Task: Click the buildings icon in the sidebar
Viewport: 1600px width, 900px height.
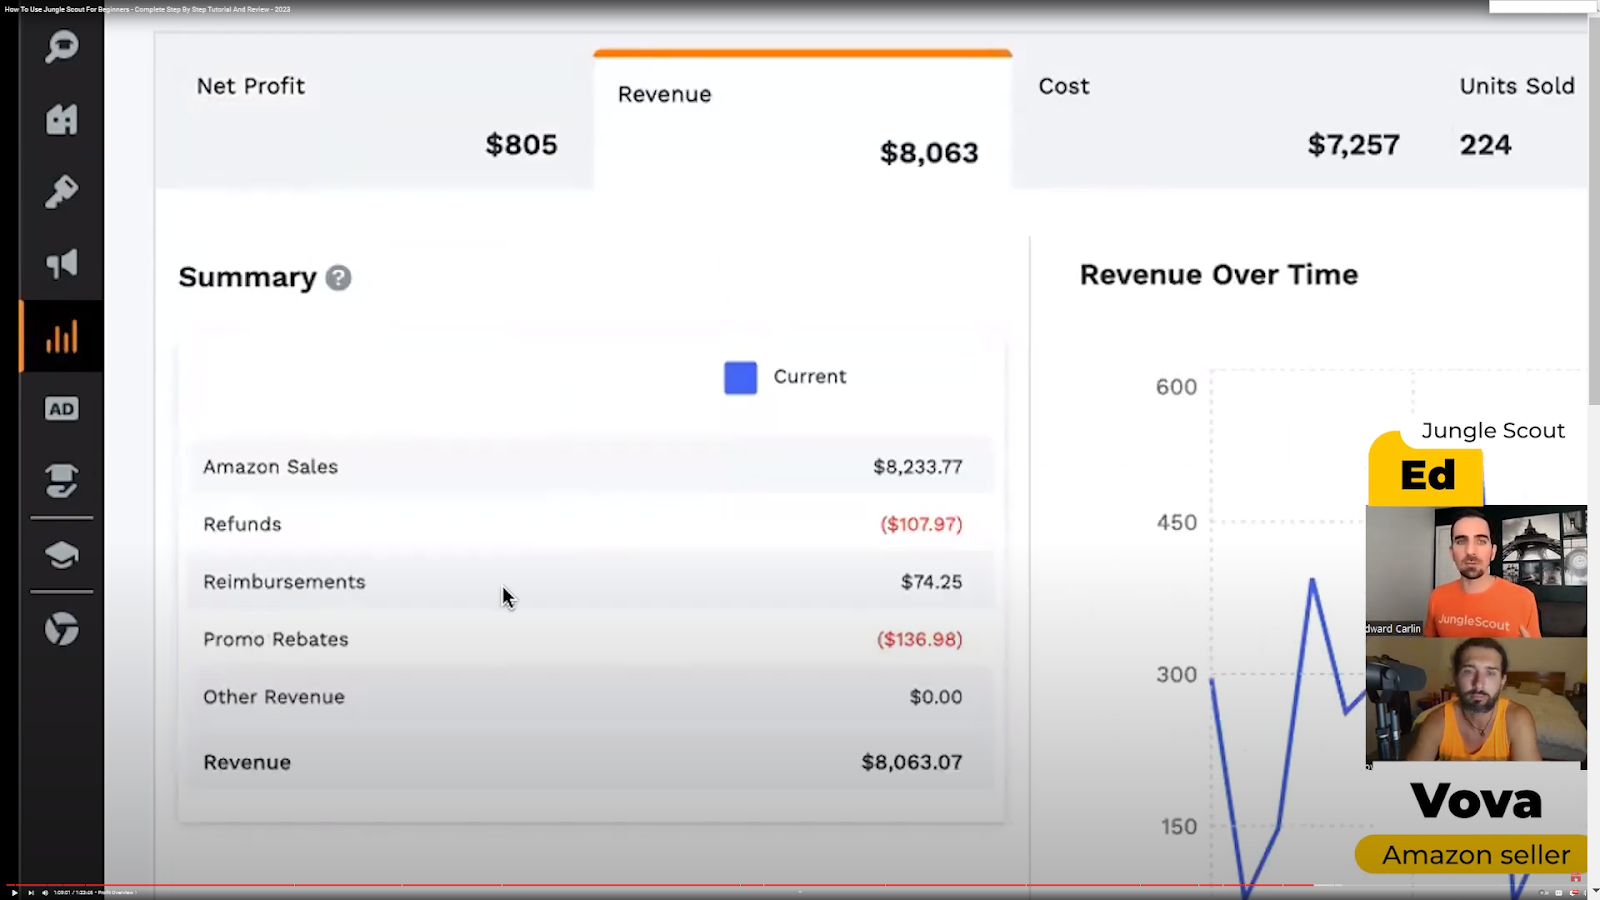Action: pyautogui.click(x=61, y=119)
